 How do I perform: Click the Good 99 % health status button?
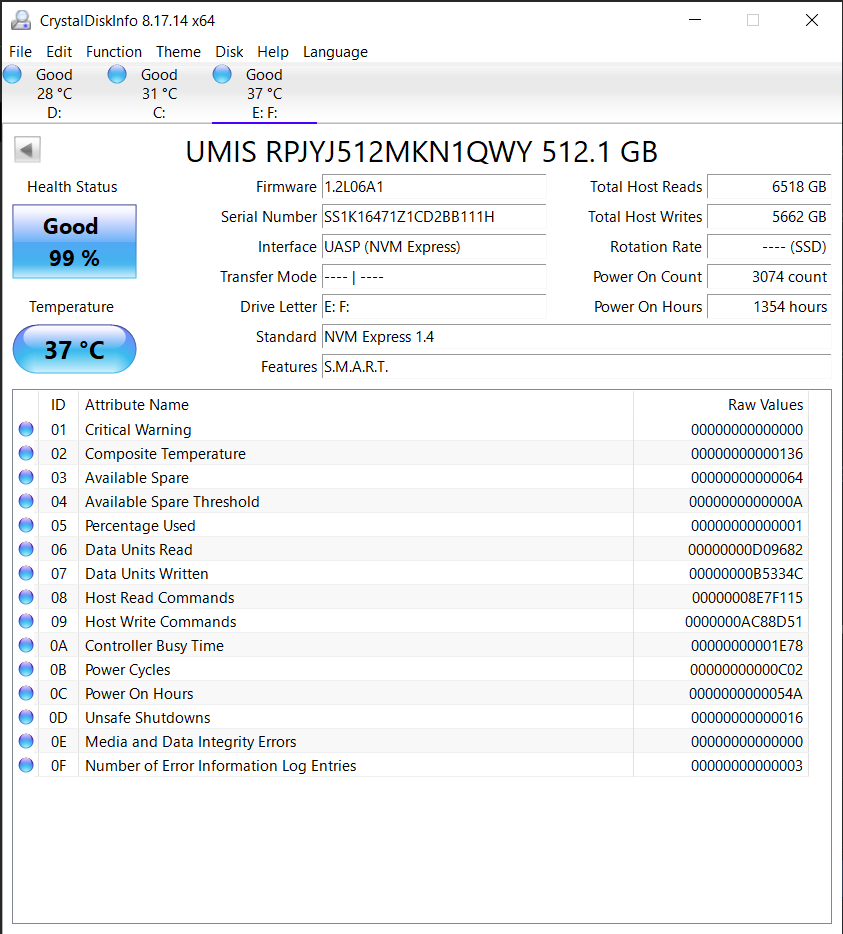tap(74, 241)
